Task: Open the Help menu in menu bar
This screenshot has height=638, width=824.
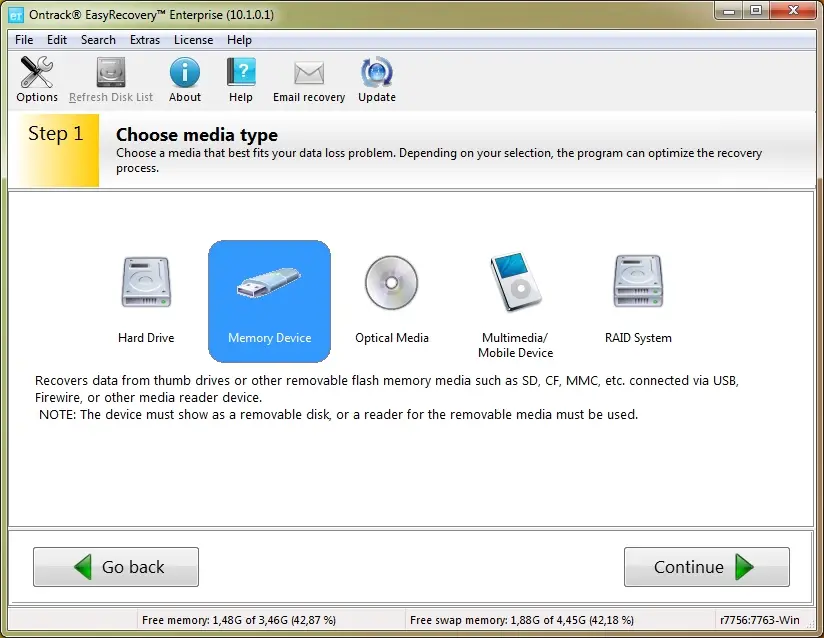Action: click(239, 40)
